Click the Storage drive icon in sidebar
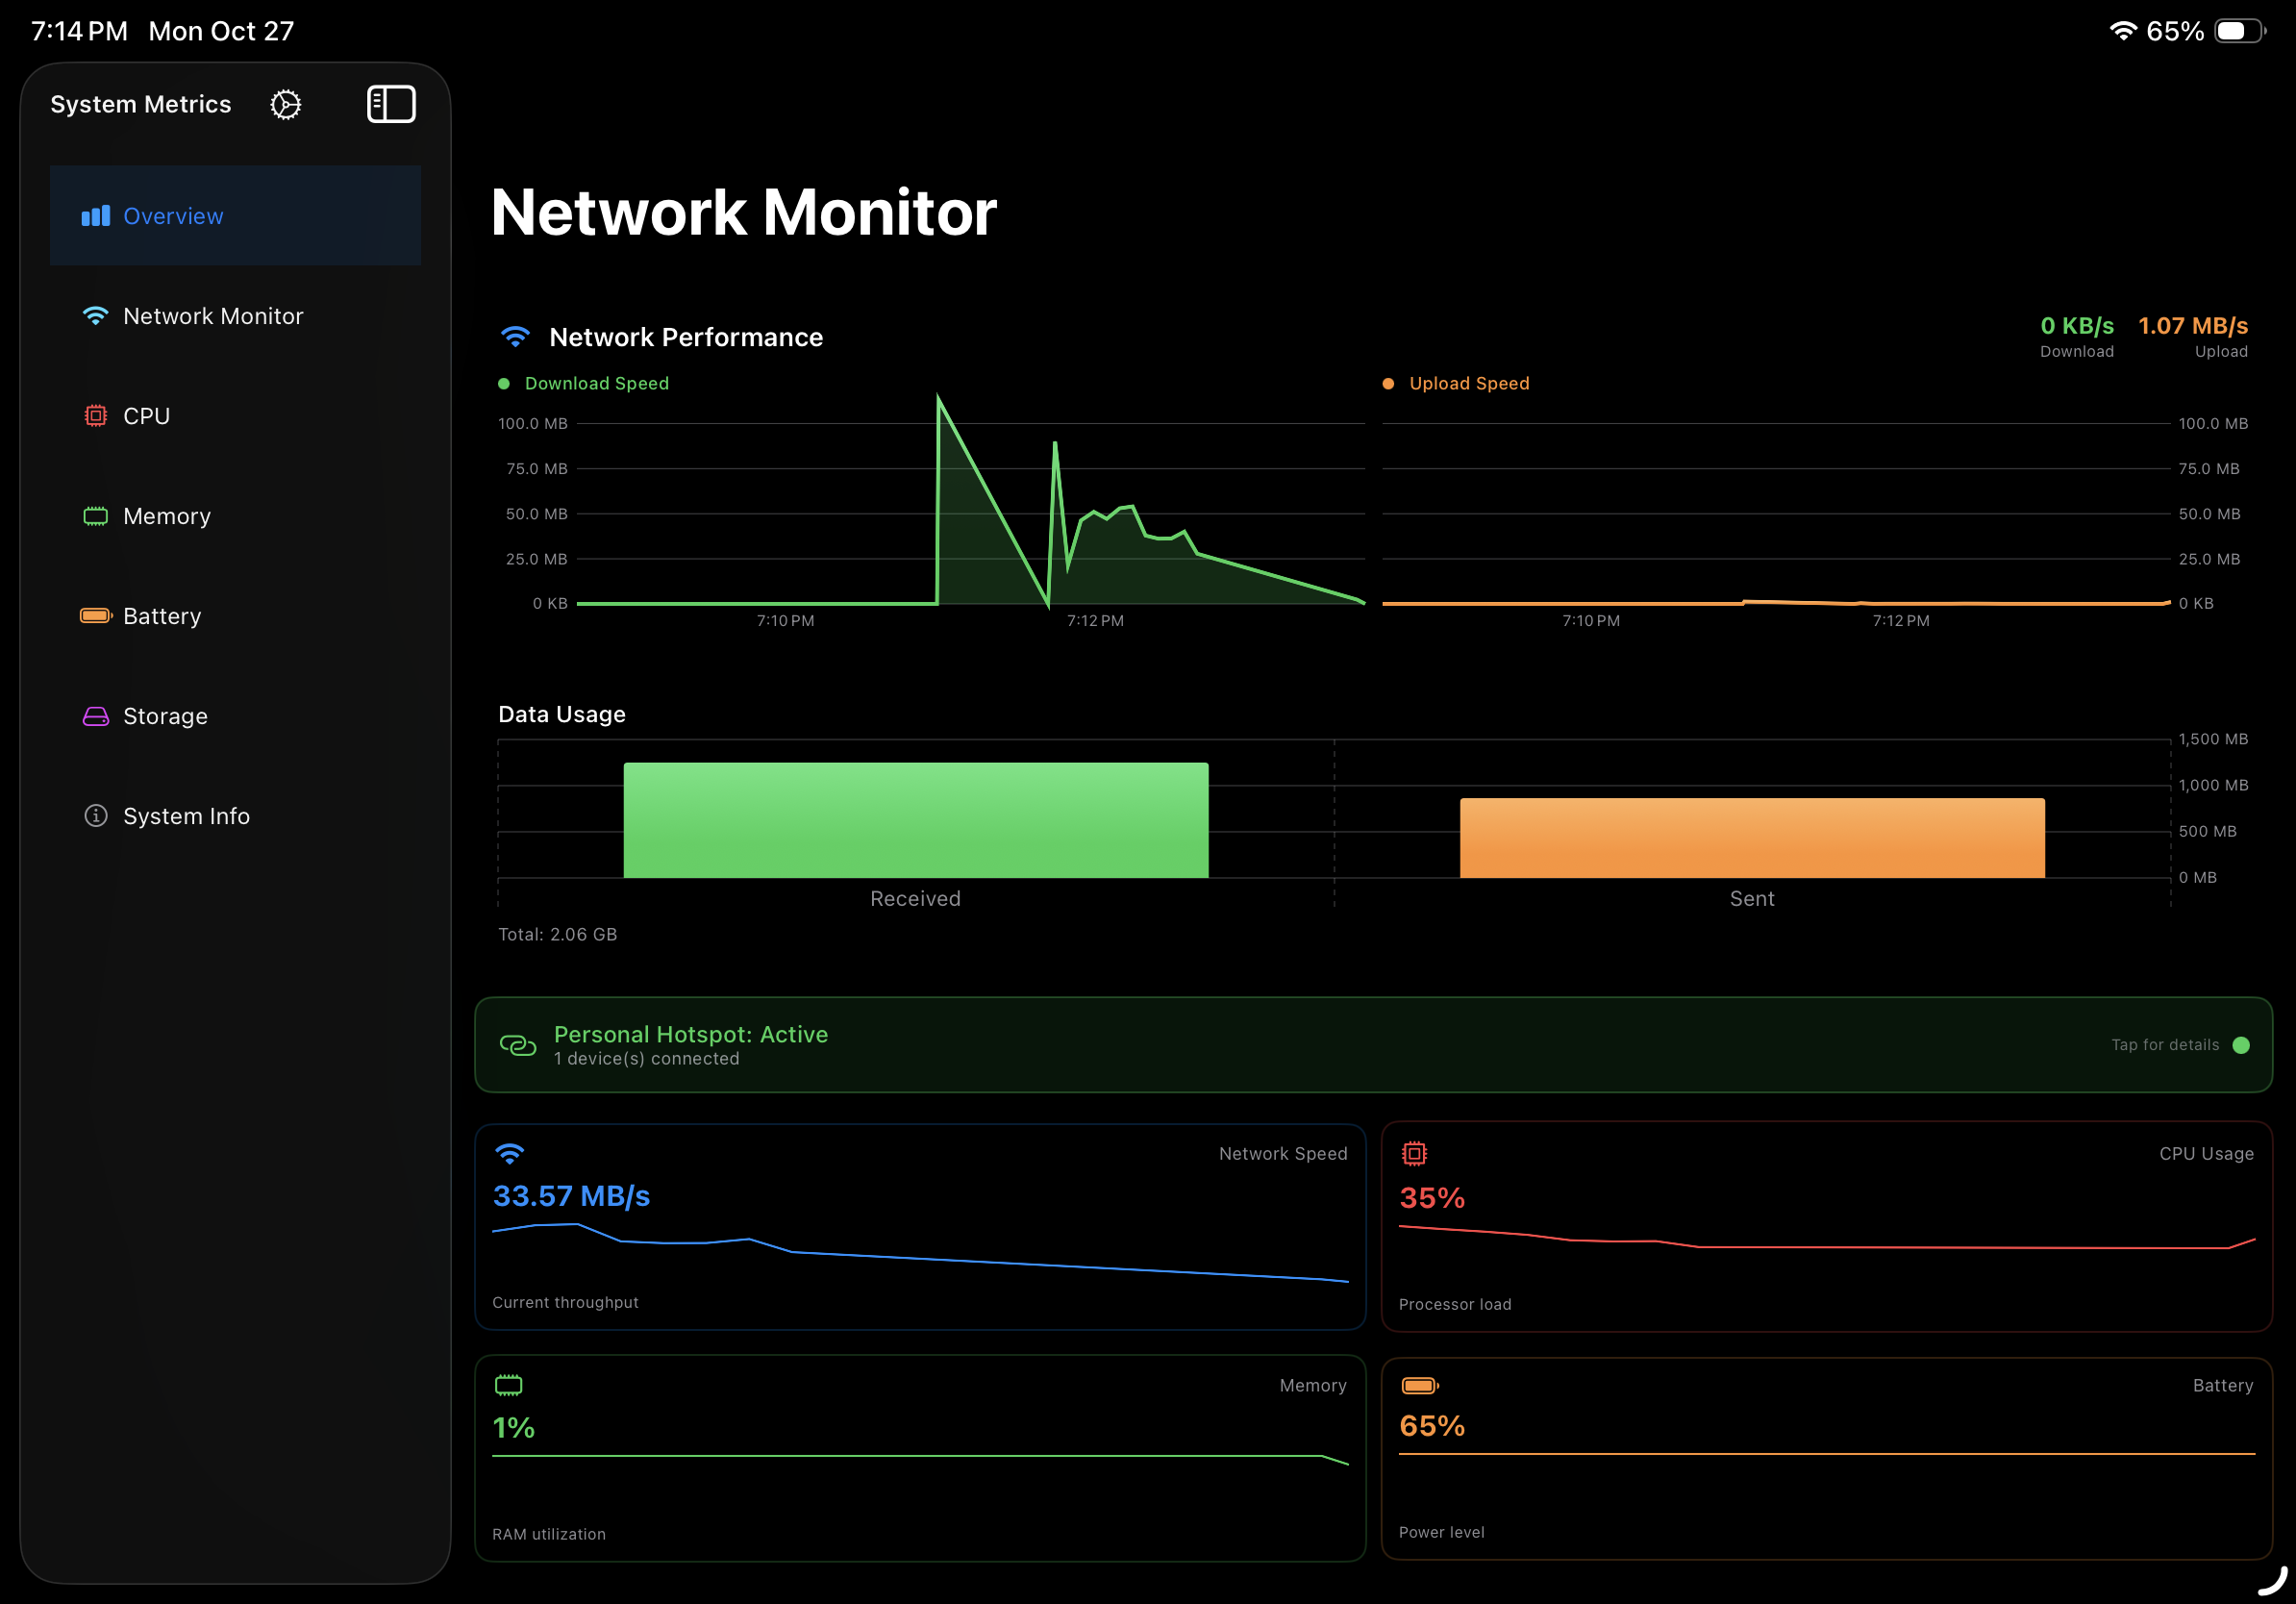The image size is (2296, 1604). tap(96, 716)
